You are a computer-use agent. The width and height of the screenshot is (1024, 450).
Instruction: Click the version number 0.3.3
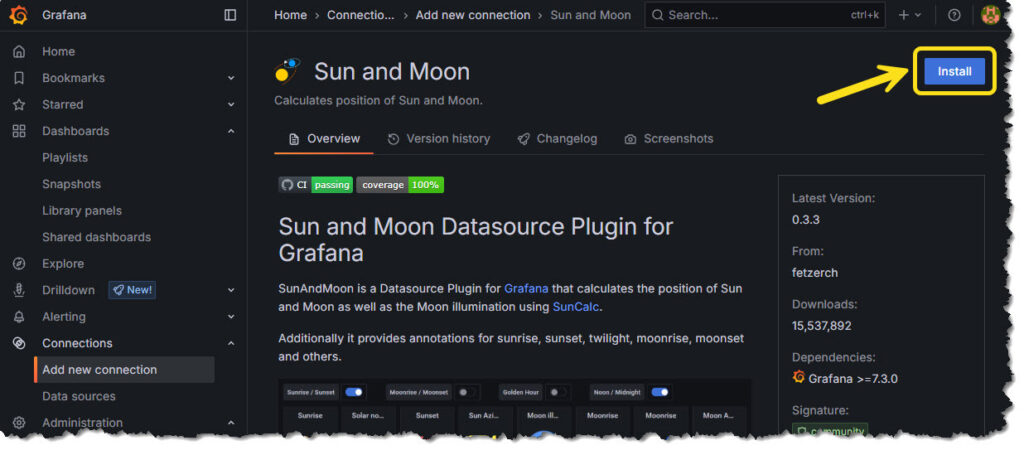coord(805,219)
